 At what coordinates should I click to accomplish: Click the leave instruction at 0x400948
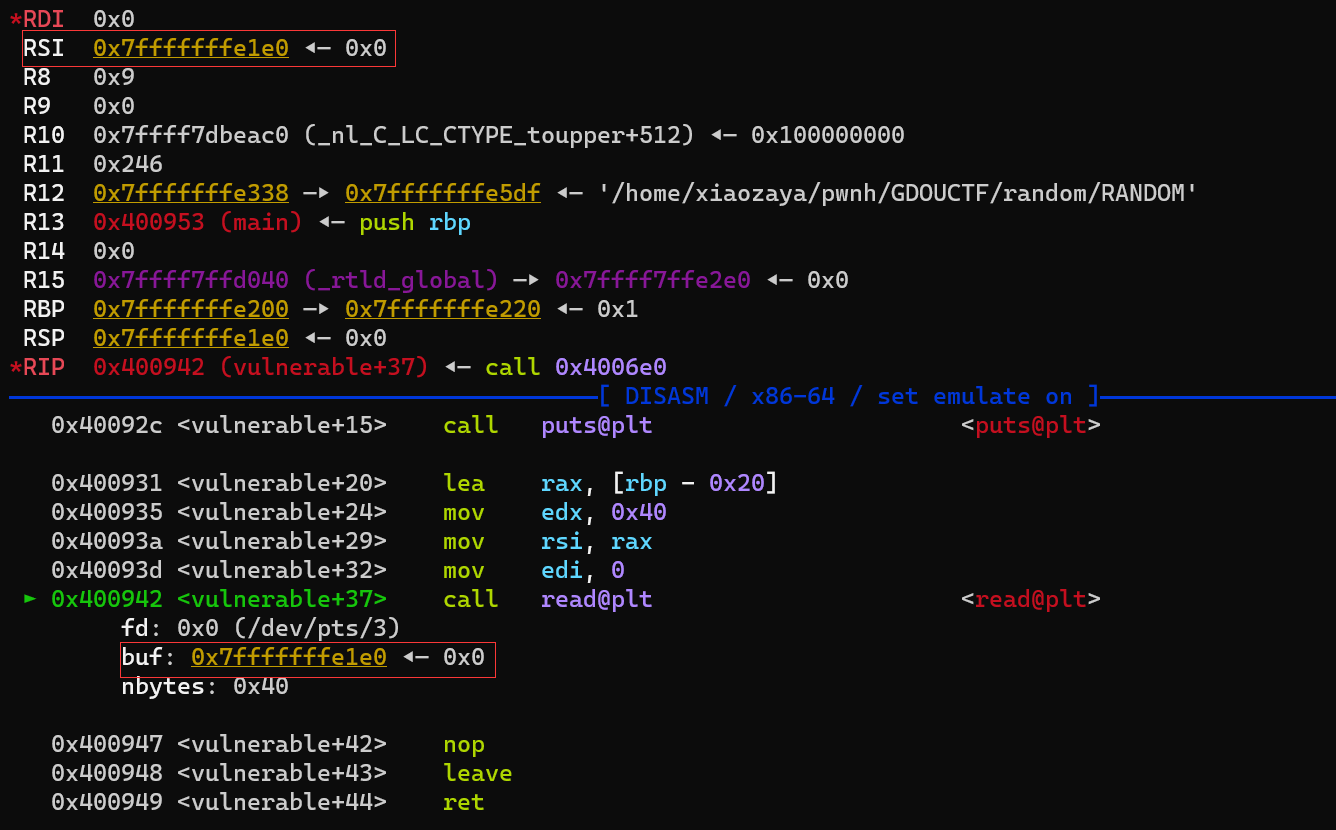478,773
